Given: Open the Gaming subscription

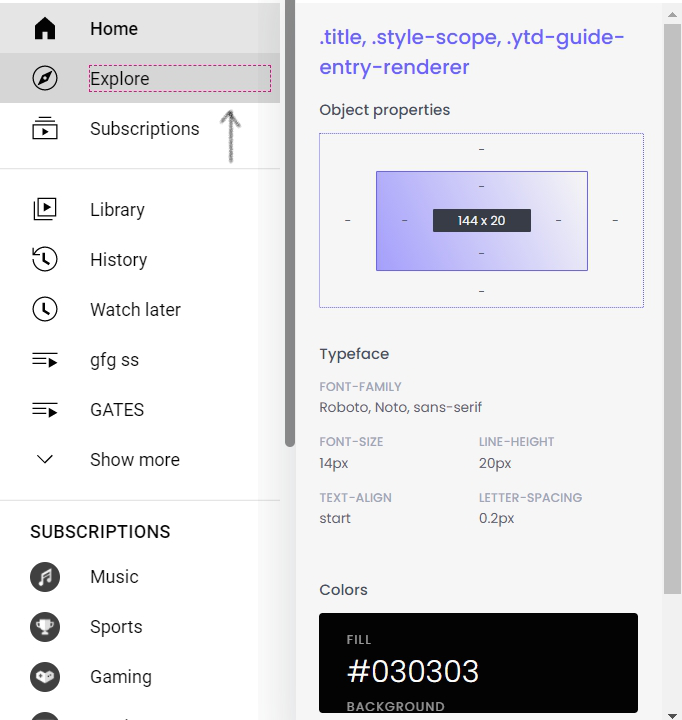Looking at the screenshot, I should 140,677.
